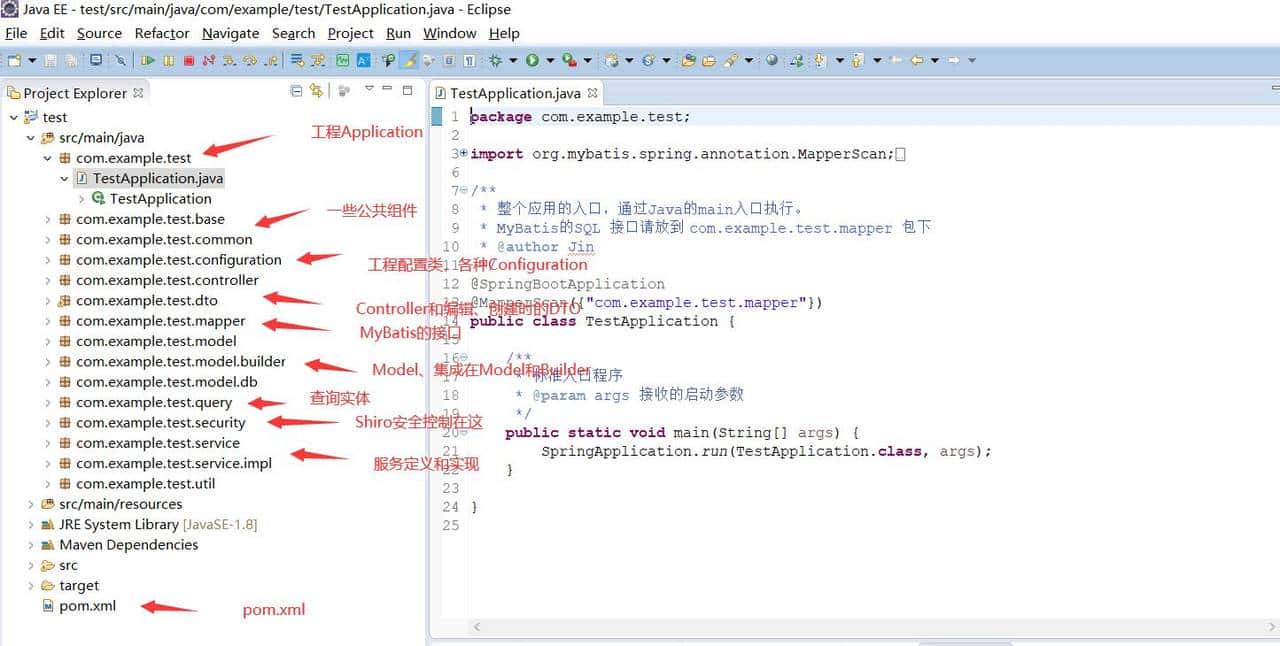Image resolution: width=1280 pixels, height=646 pixels.
Task: Open the Refactor menu
Action: click(160, 33)
